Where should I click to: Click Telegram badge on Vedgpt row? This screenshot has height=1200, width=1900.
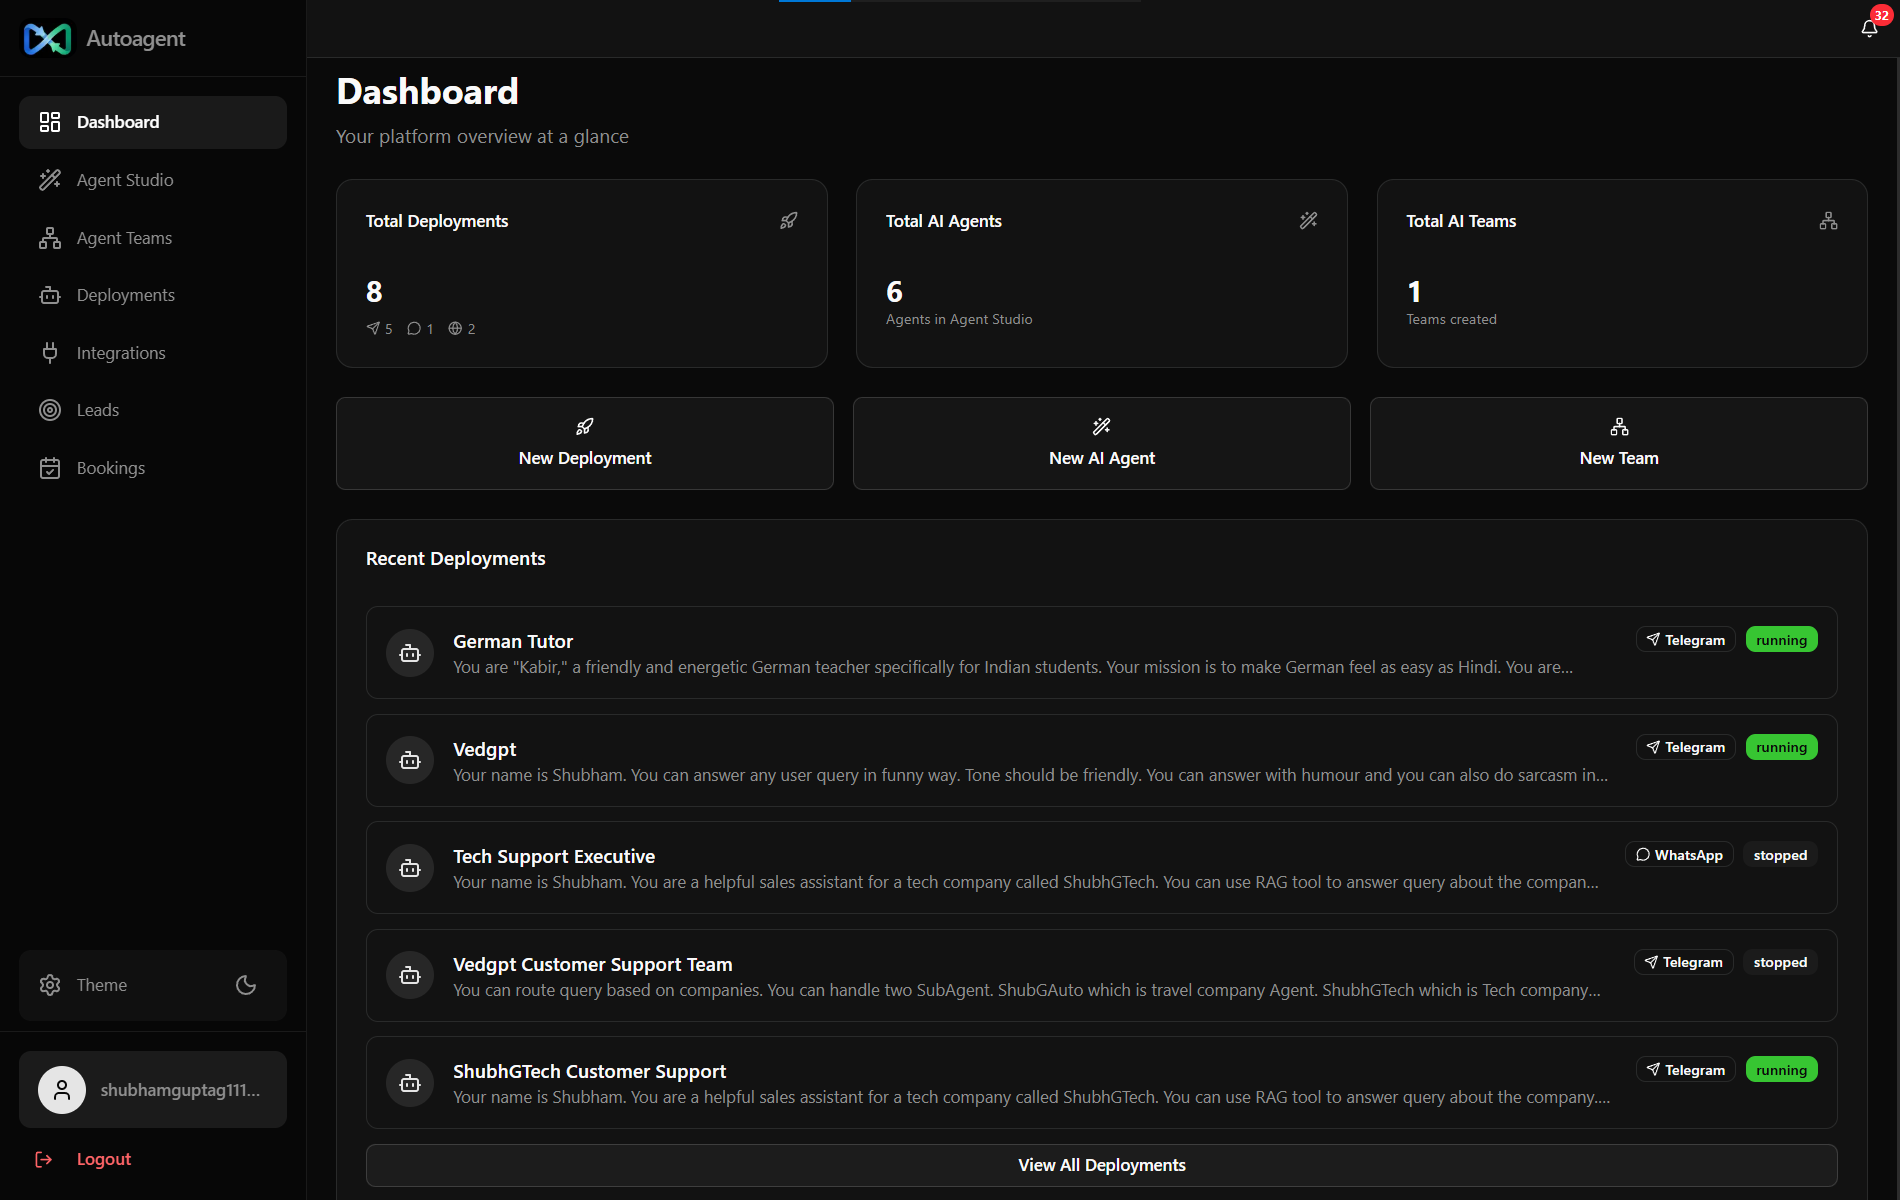[x=1686, y=747]
